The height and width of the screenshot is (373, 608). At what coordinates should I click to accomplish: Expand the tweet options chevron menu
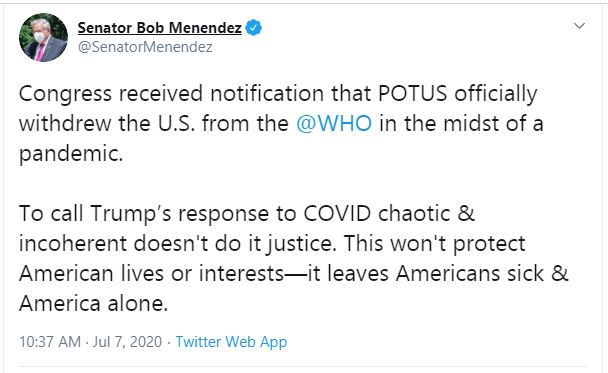579,26
